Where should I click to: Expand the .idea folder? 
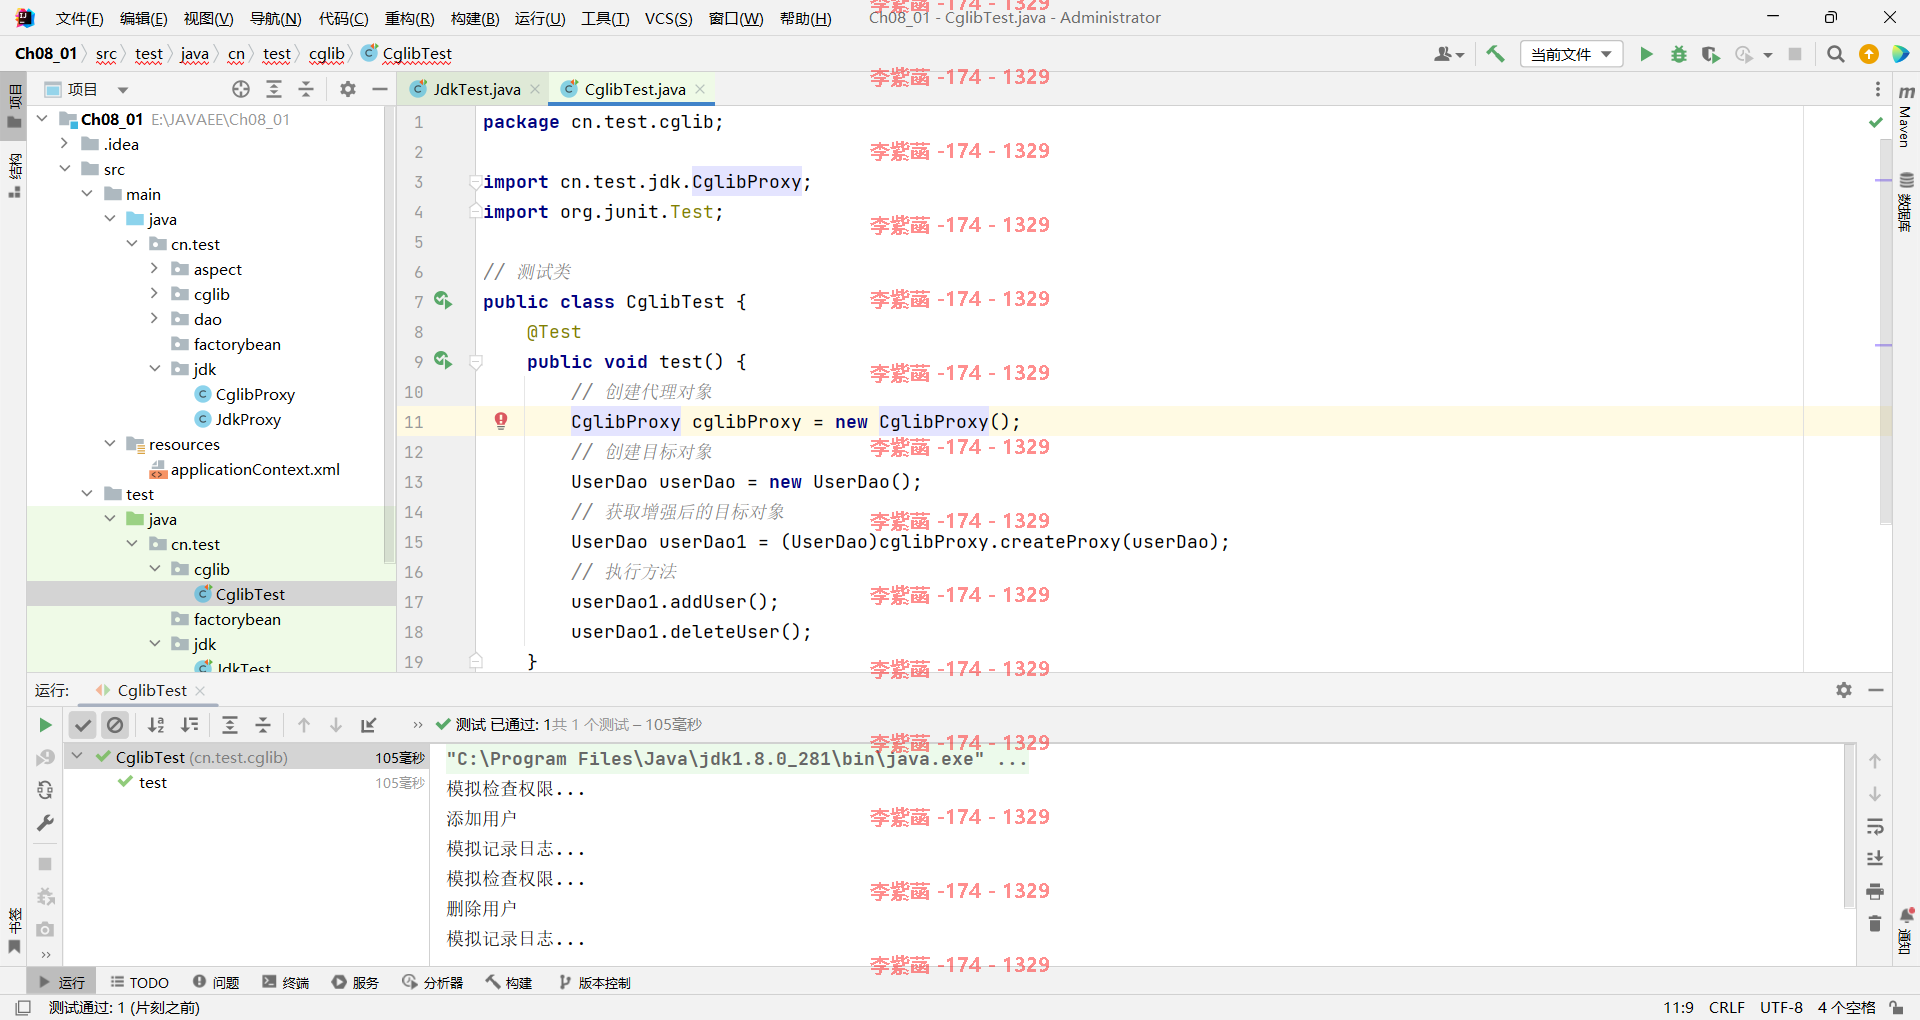64,144
